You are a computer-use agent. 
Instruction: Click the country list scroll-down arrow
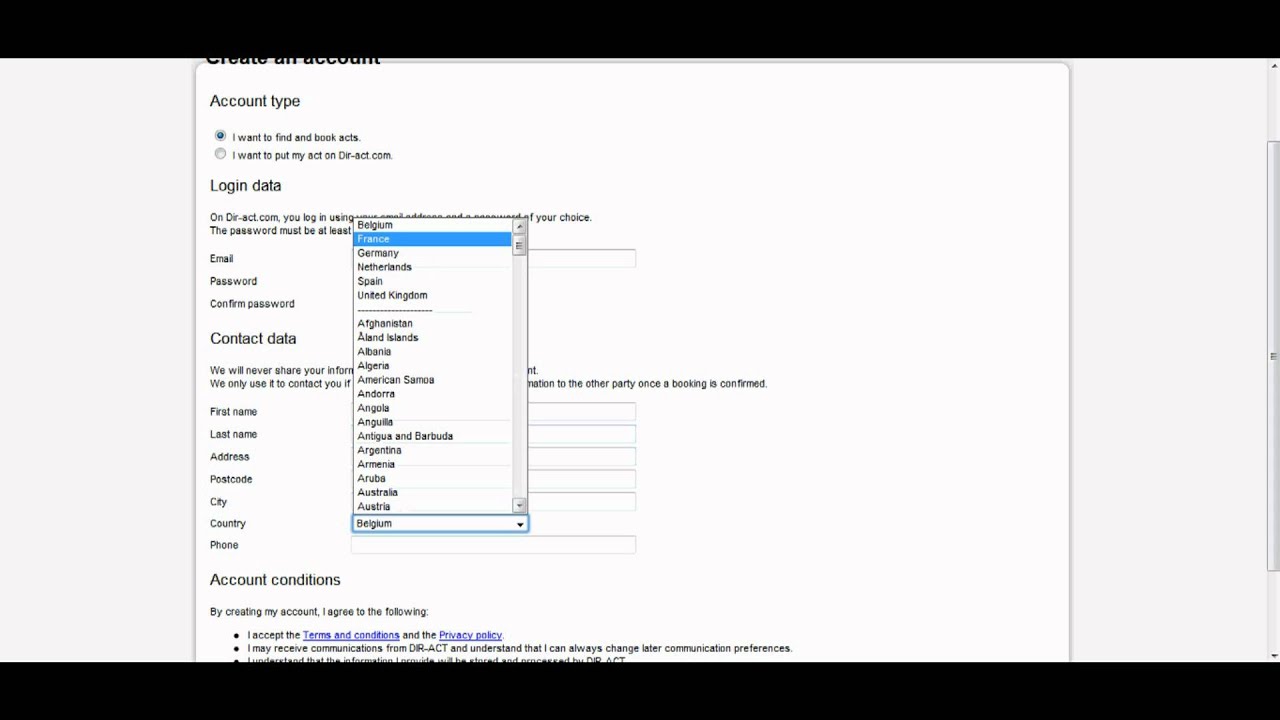(519, 506)
